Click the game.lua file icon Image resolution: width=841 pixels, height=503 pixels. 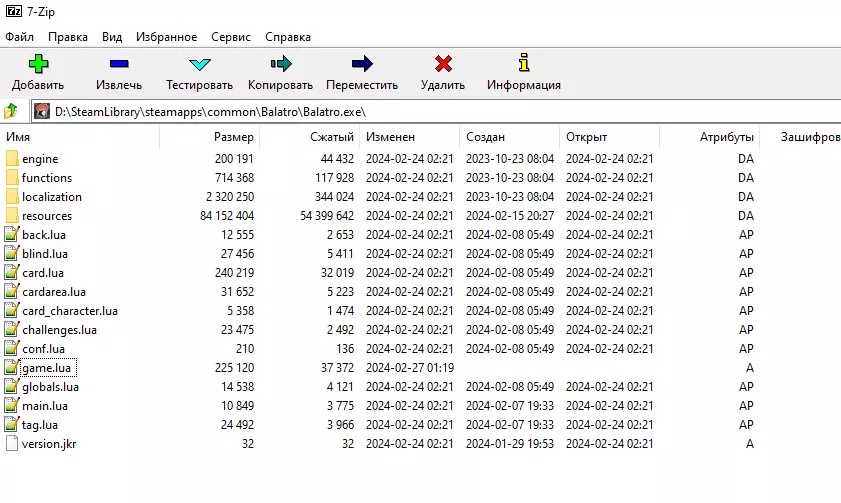(x=12, y=367)
